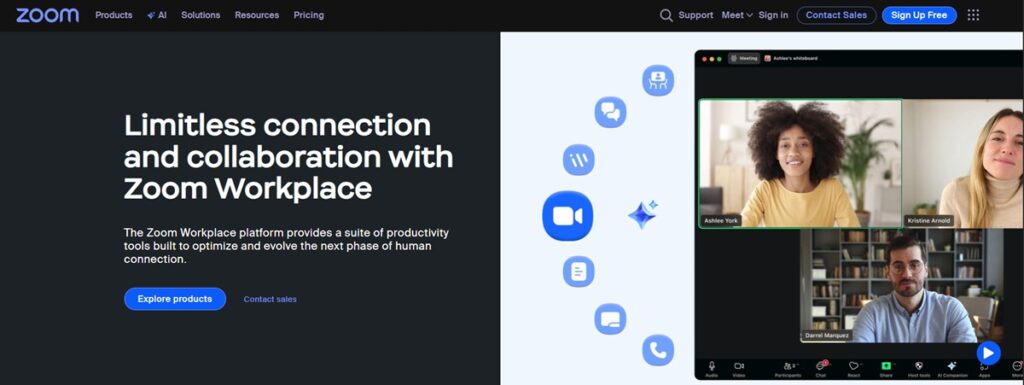Click the Explore products button
The height and width of the screenshot is (385, 1024).
(175, 299)
